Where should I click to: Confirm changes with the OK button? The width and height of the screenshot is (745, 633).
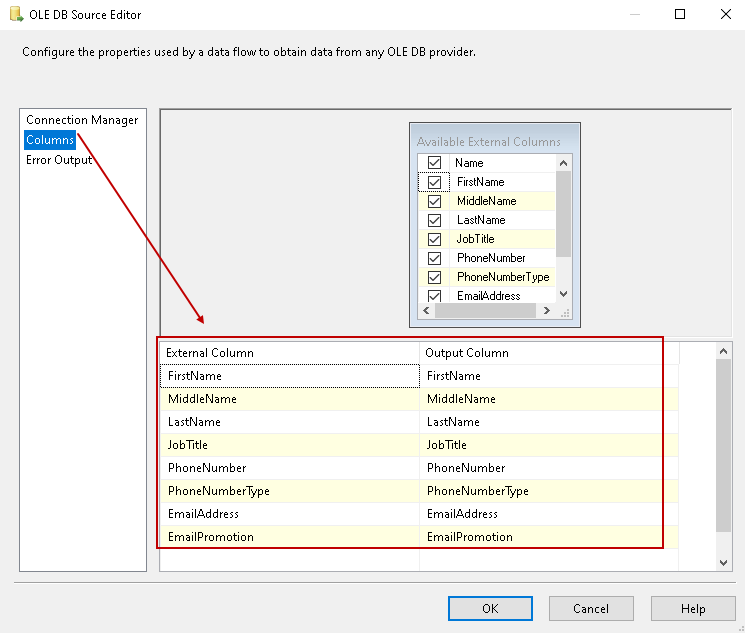coord(490,609)
